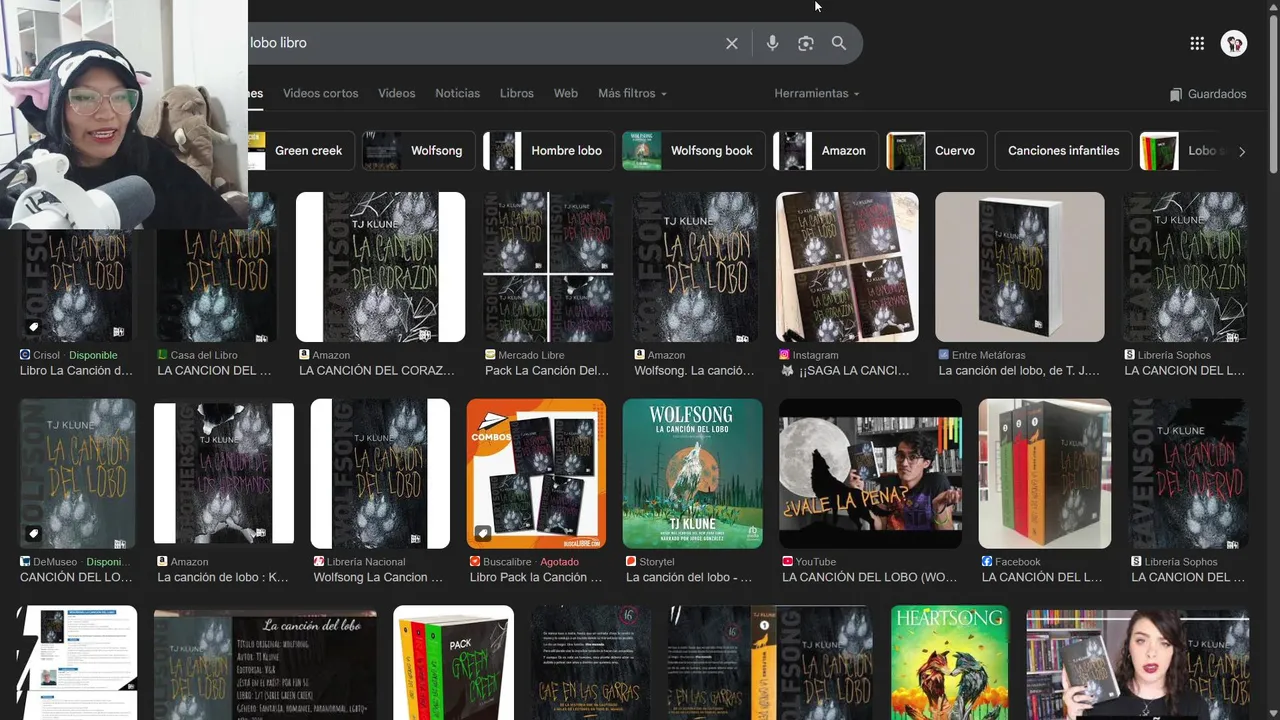
Task: Click 'Libro Pack la Canción ...' Buscalibre title
Action: coord(536,577)
